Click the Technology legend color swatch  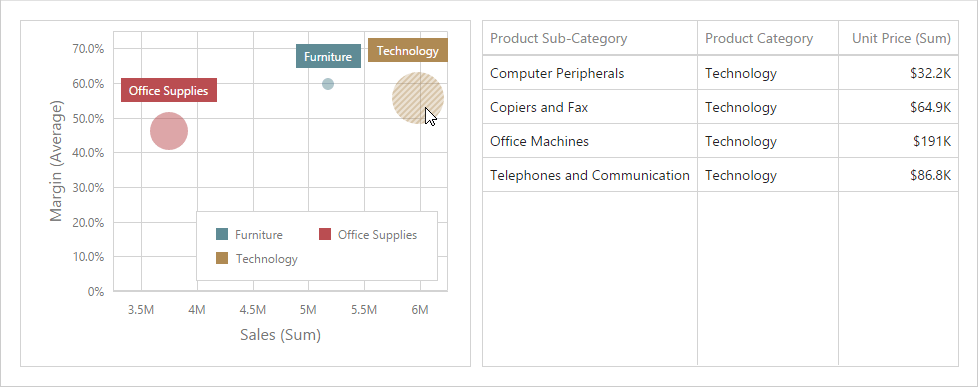pyautogui.click(x=222, y=258)
